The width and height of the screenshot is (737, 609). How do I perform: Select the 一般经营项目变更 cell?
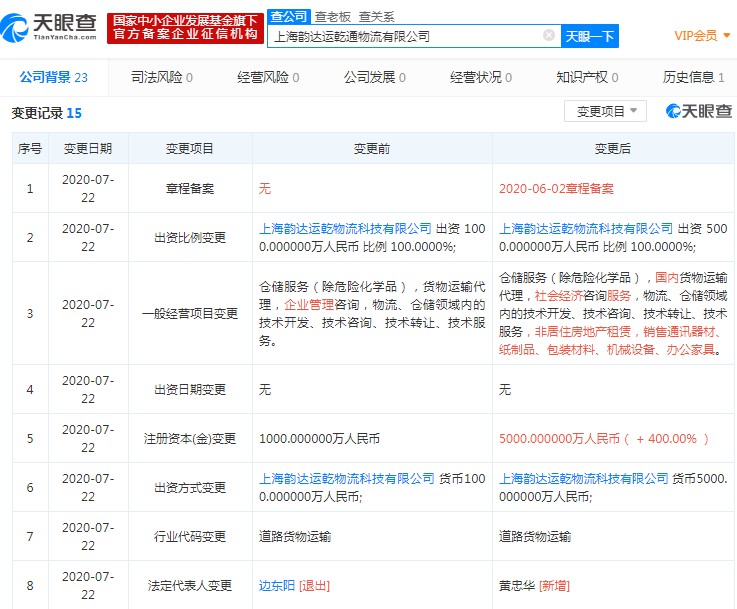tap(190, 313)
